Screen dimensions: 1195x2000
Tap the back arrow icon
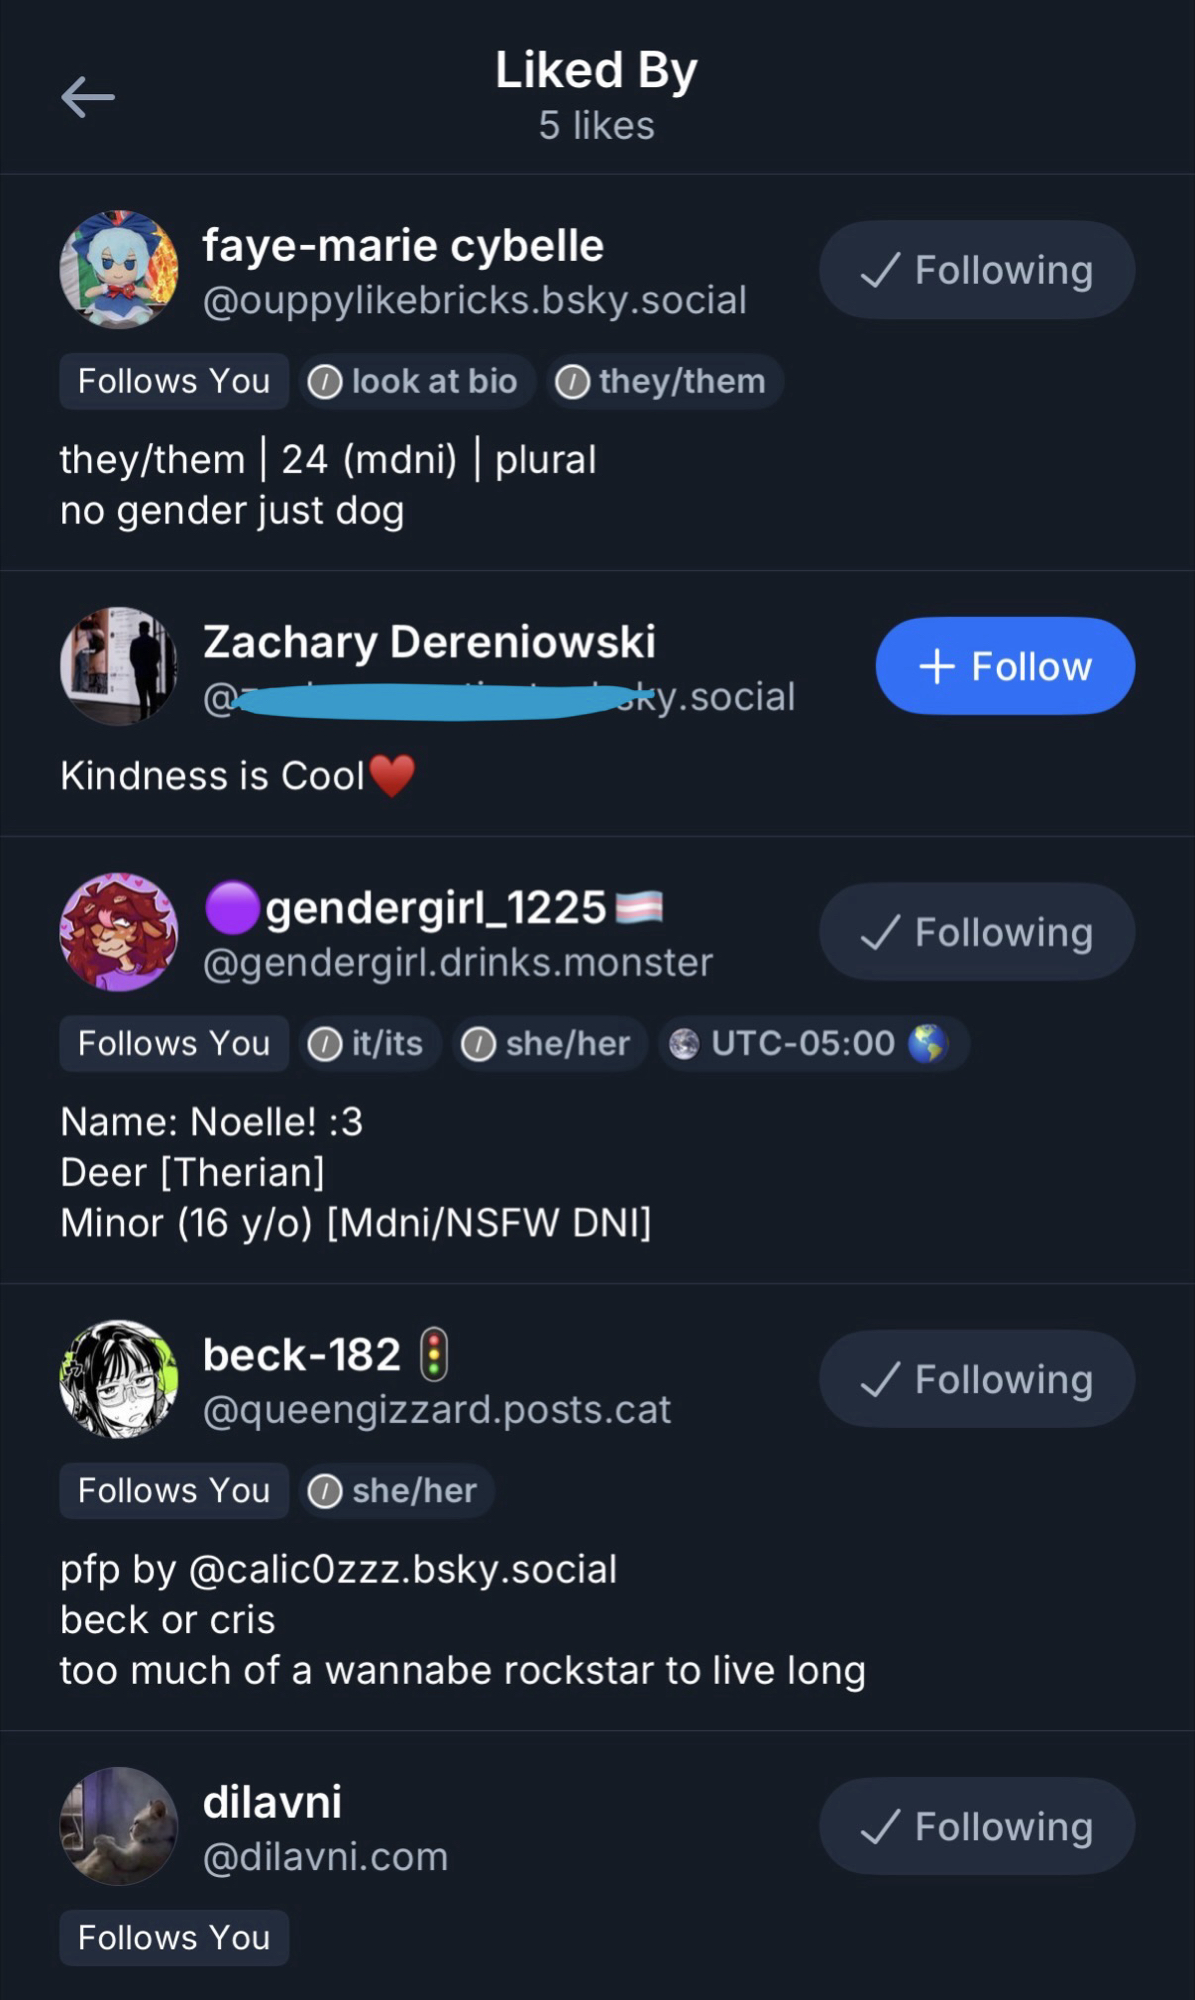[x=88, y=97]
